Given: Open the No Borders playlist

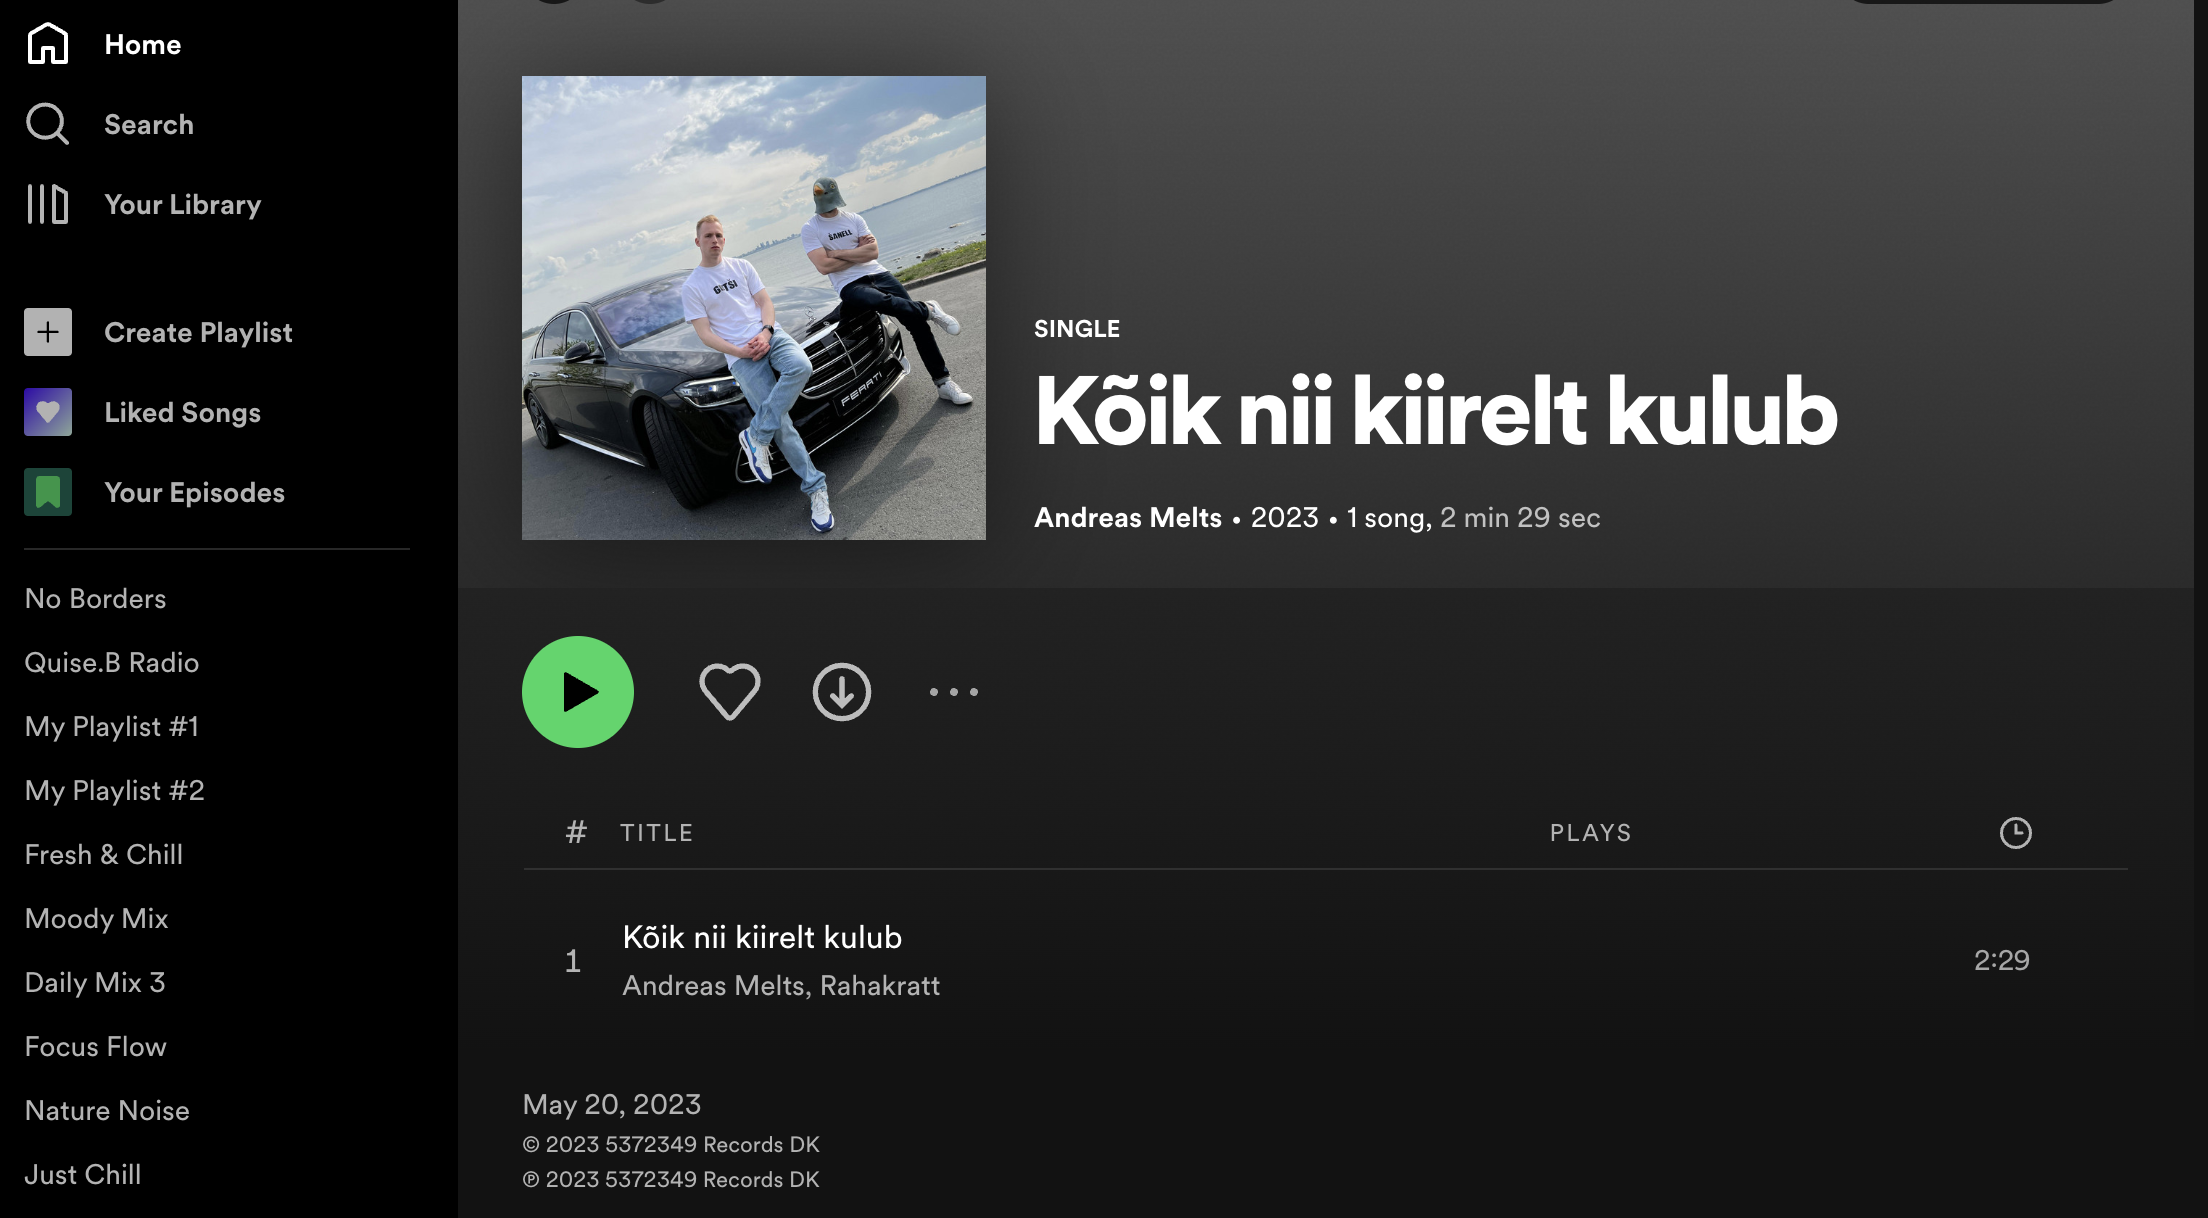Looking at the screenshot, I should pyautogui.click(x=95, y=598).
